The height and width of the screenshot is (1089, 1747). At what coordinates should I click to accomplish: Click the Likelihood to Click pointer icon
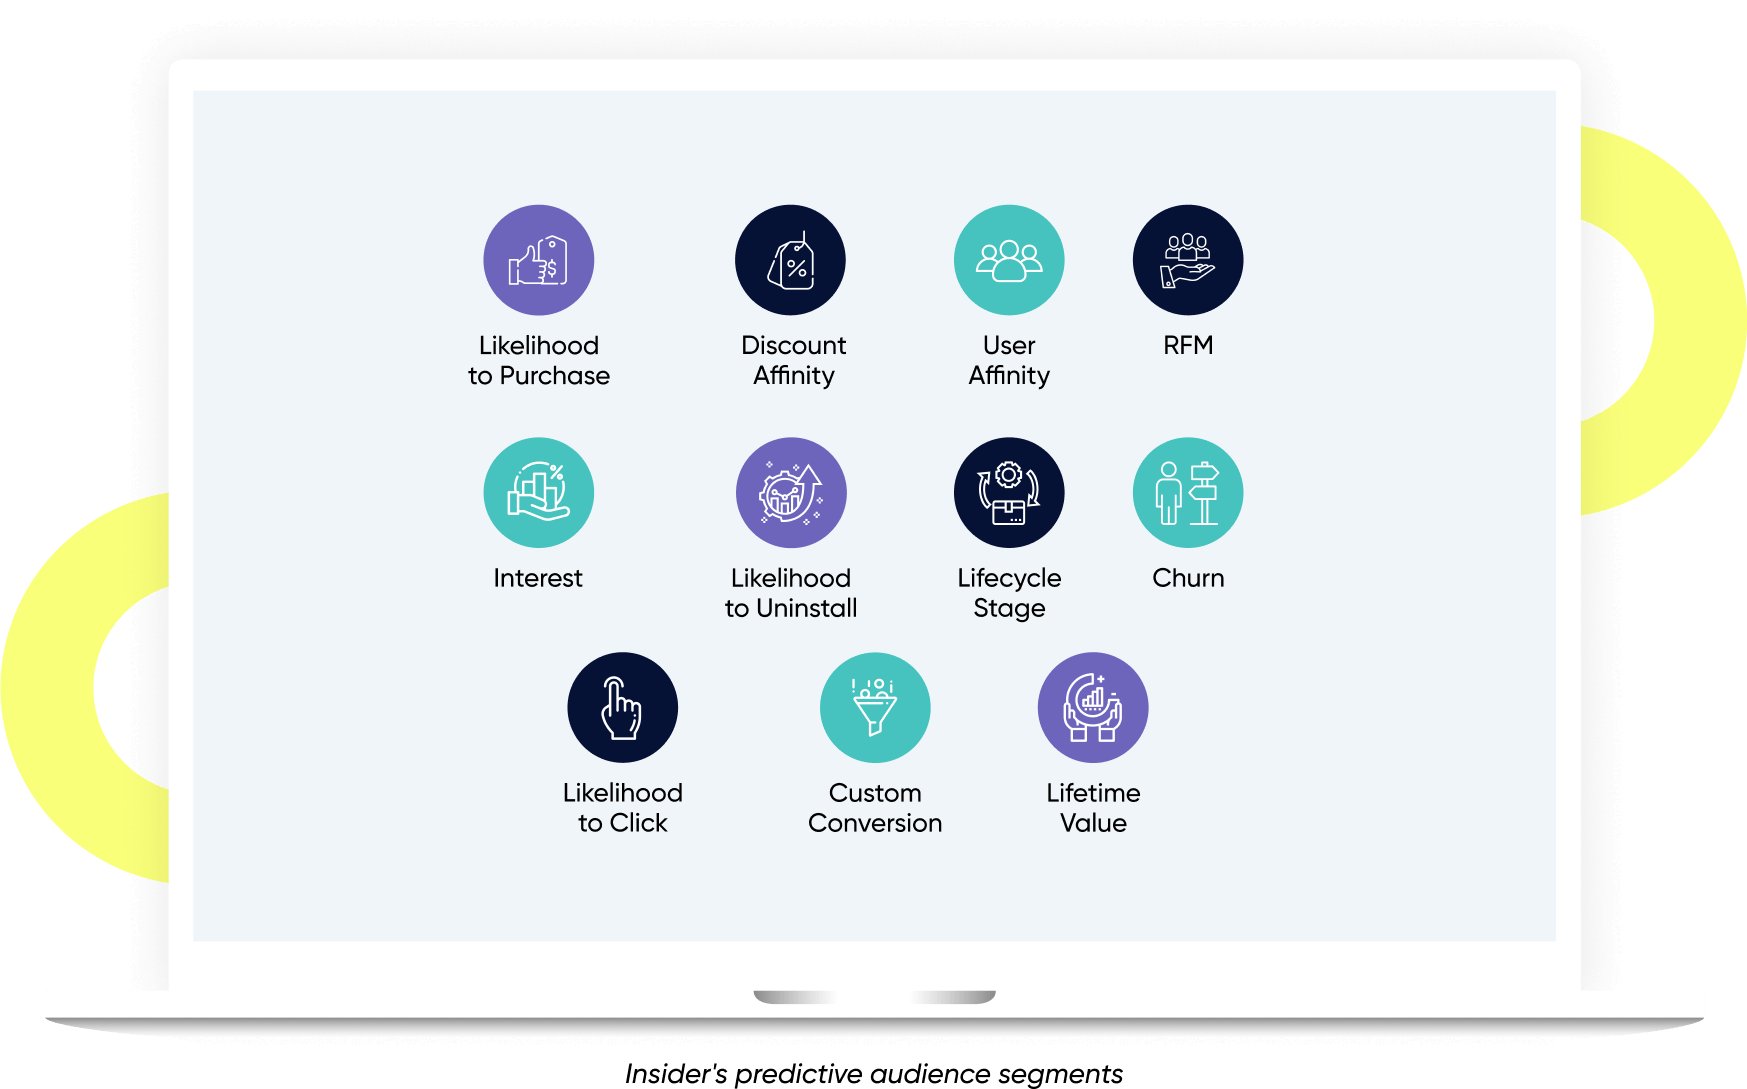[x=622, y=707]
